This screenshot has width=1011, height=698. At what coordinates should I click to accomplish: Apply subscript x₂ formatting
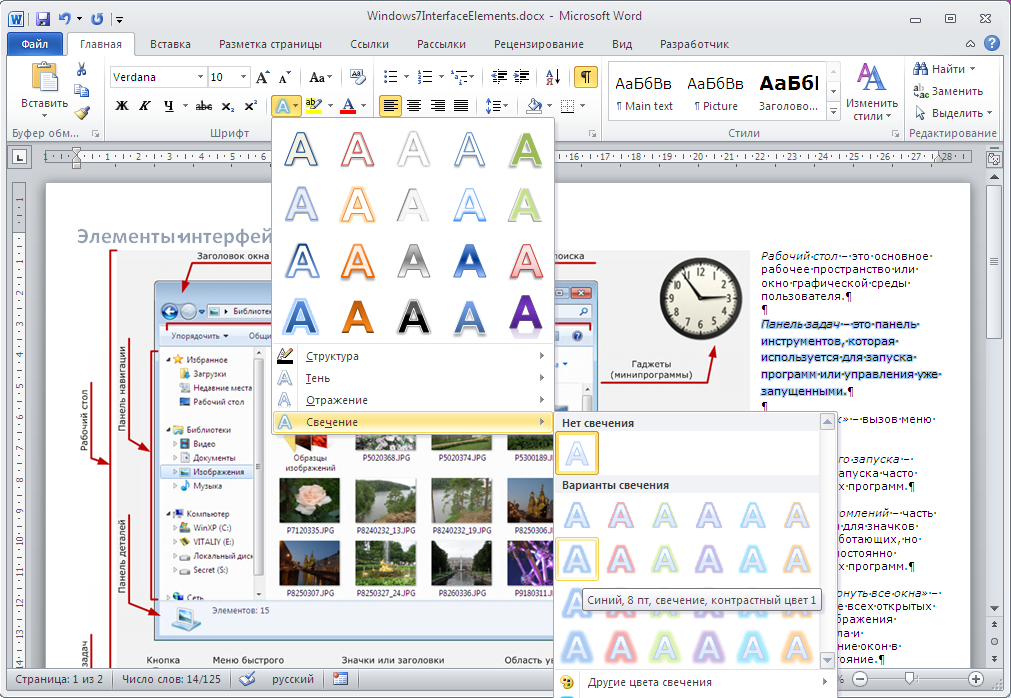click(228, 106)
